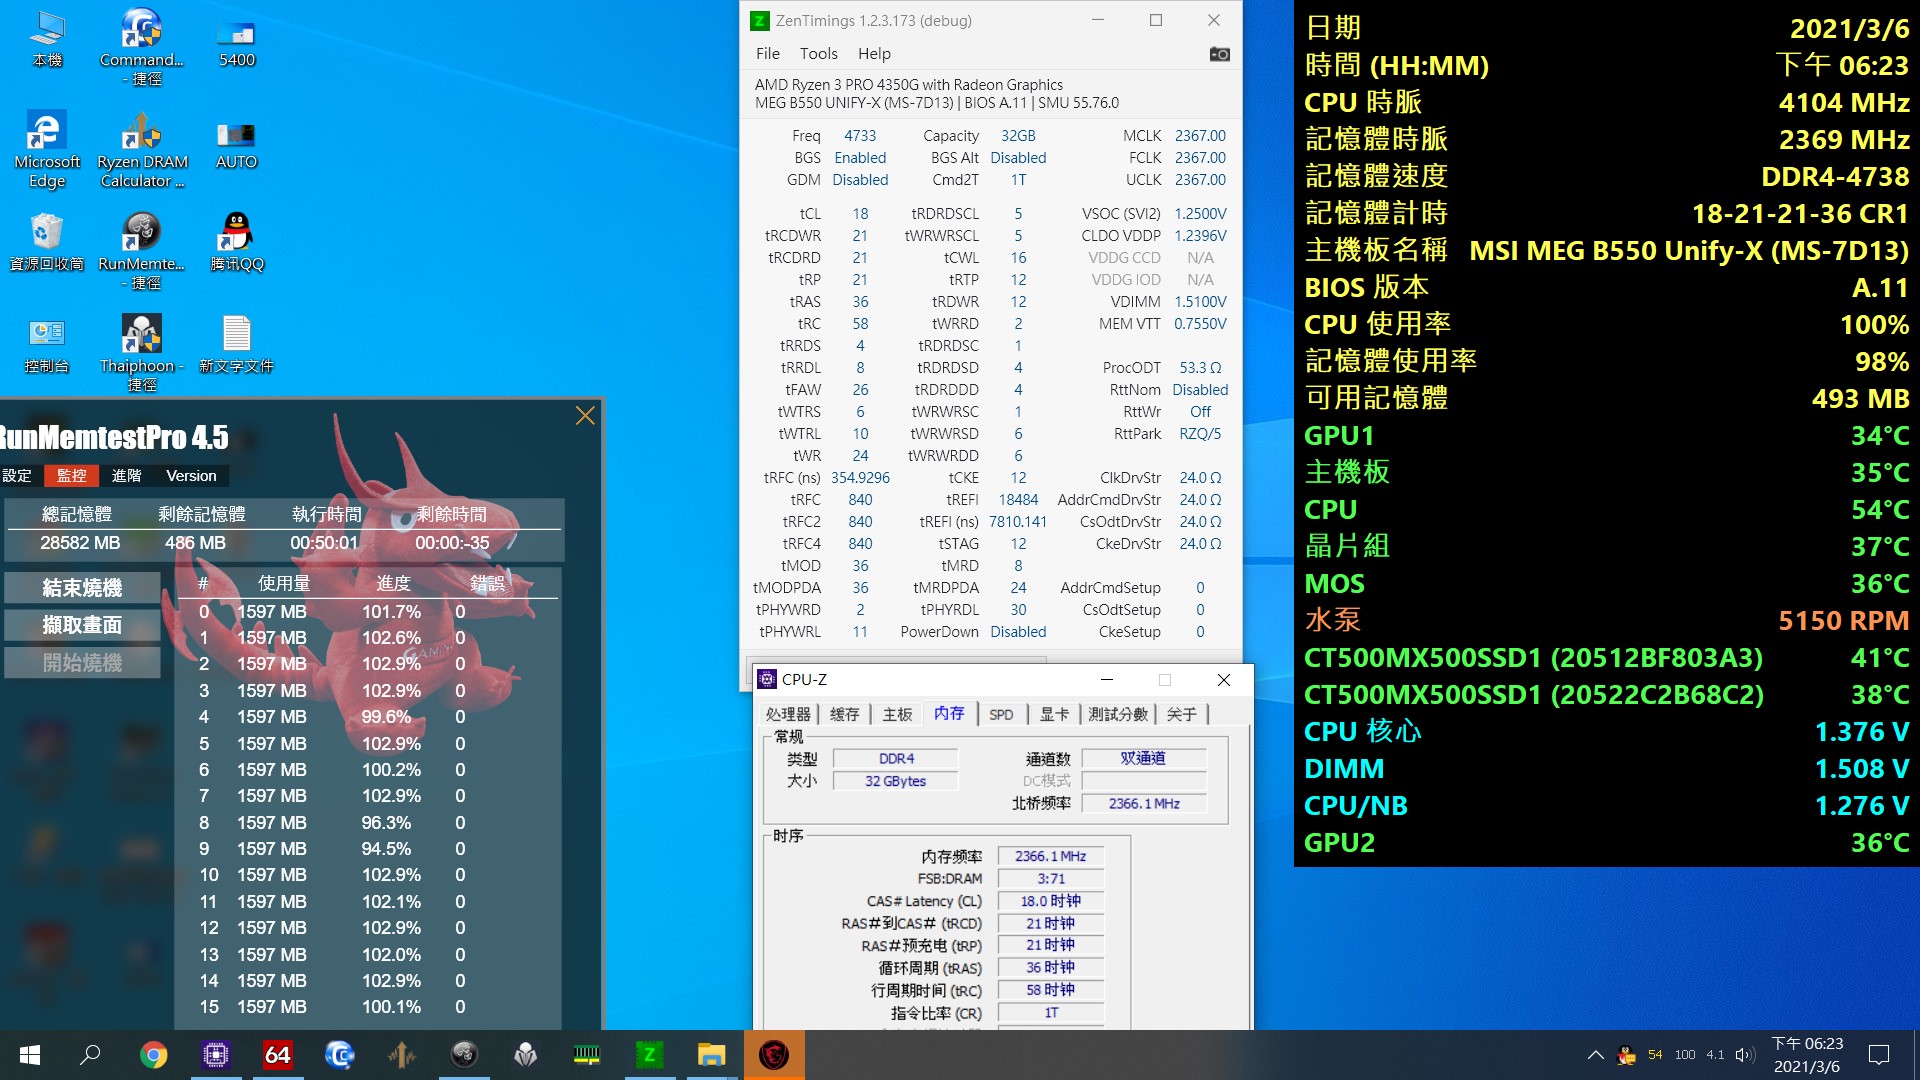This screenshot has height=1080, width=1920.
Task: Click the 内存频率 2366.1 MHz field
Action: 1050,857
